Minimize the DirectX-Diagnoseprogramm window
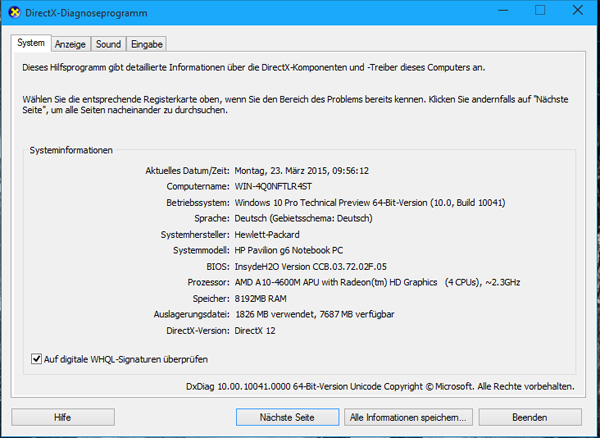 [503, 11]
